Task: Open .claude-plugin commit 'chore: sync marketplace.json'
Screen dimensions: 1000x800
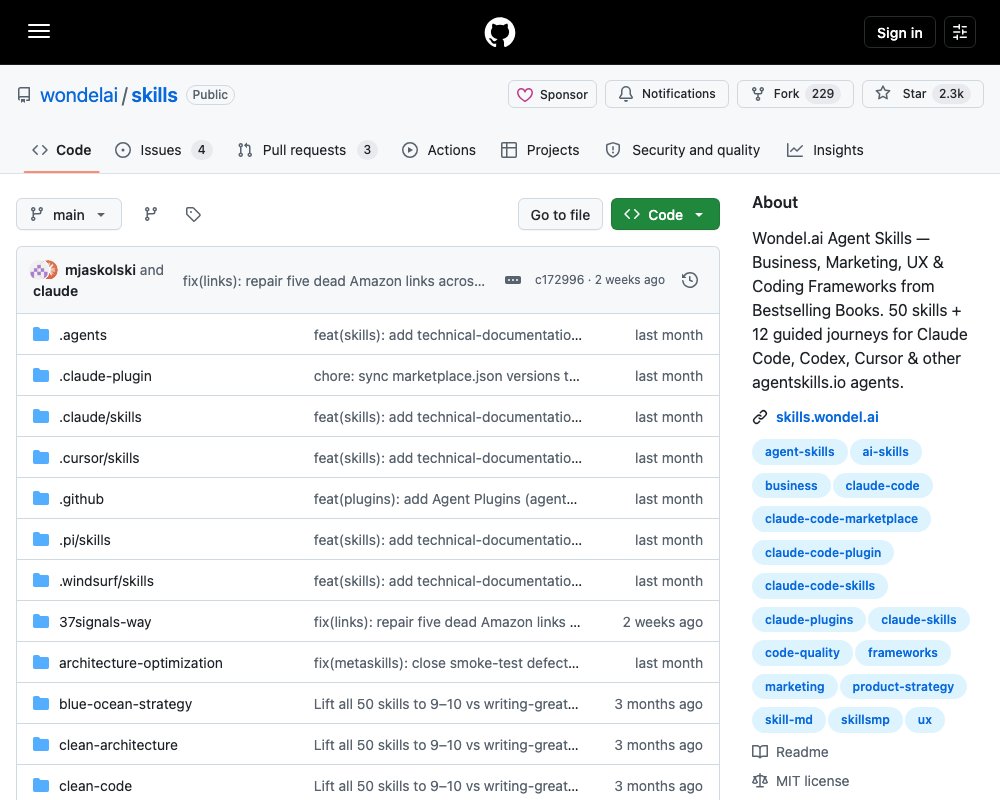Action: click(x=446, y=376)
